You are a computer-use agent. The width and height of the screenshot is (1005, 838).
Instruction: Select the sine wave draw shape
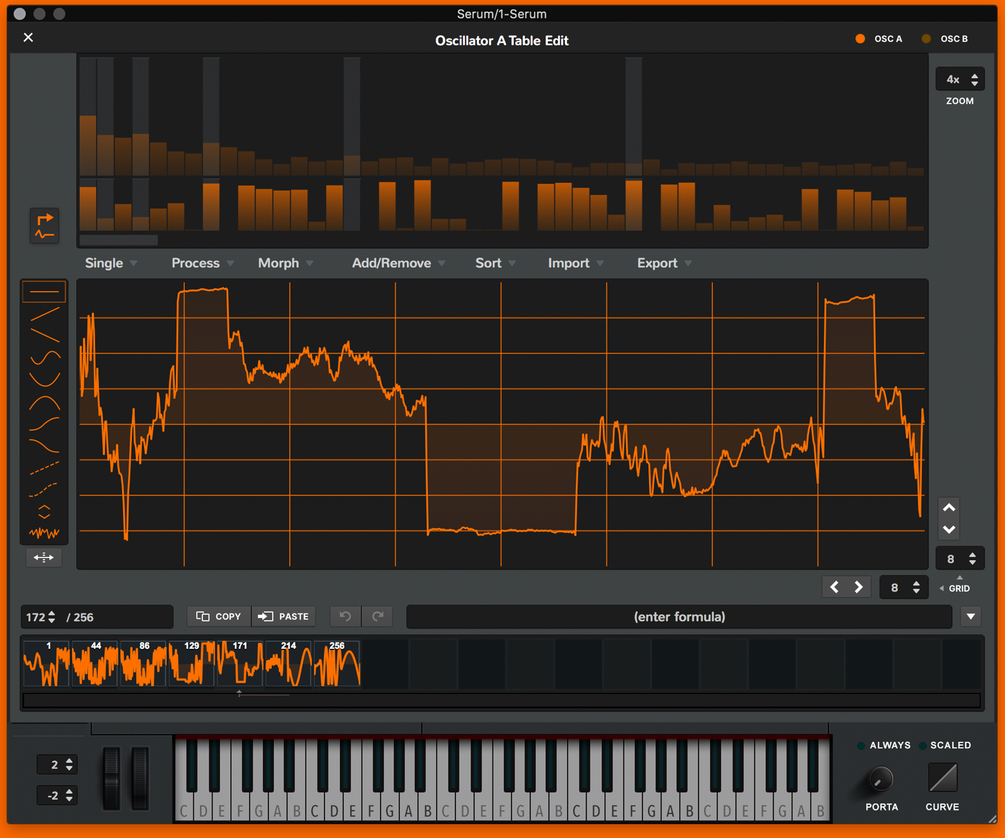[44, 356]
